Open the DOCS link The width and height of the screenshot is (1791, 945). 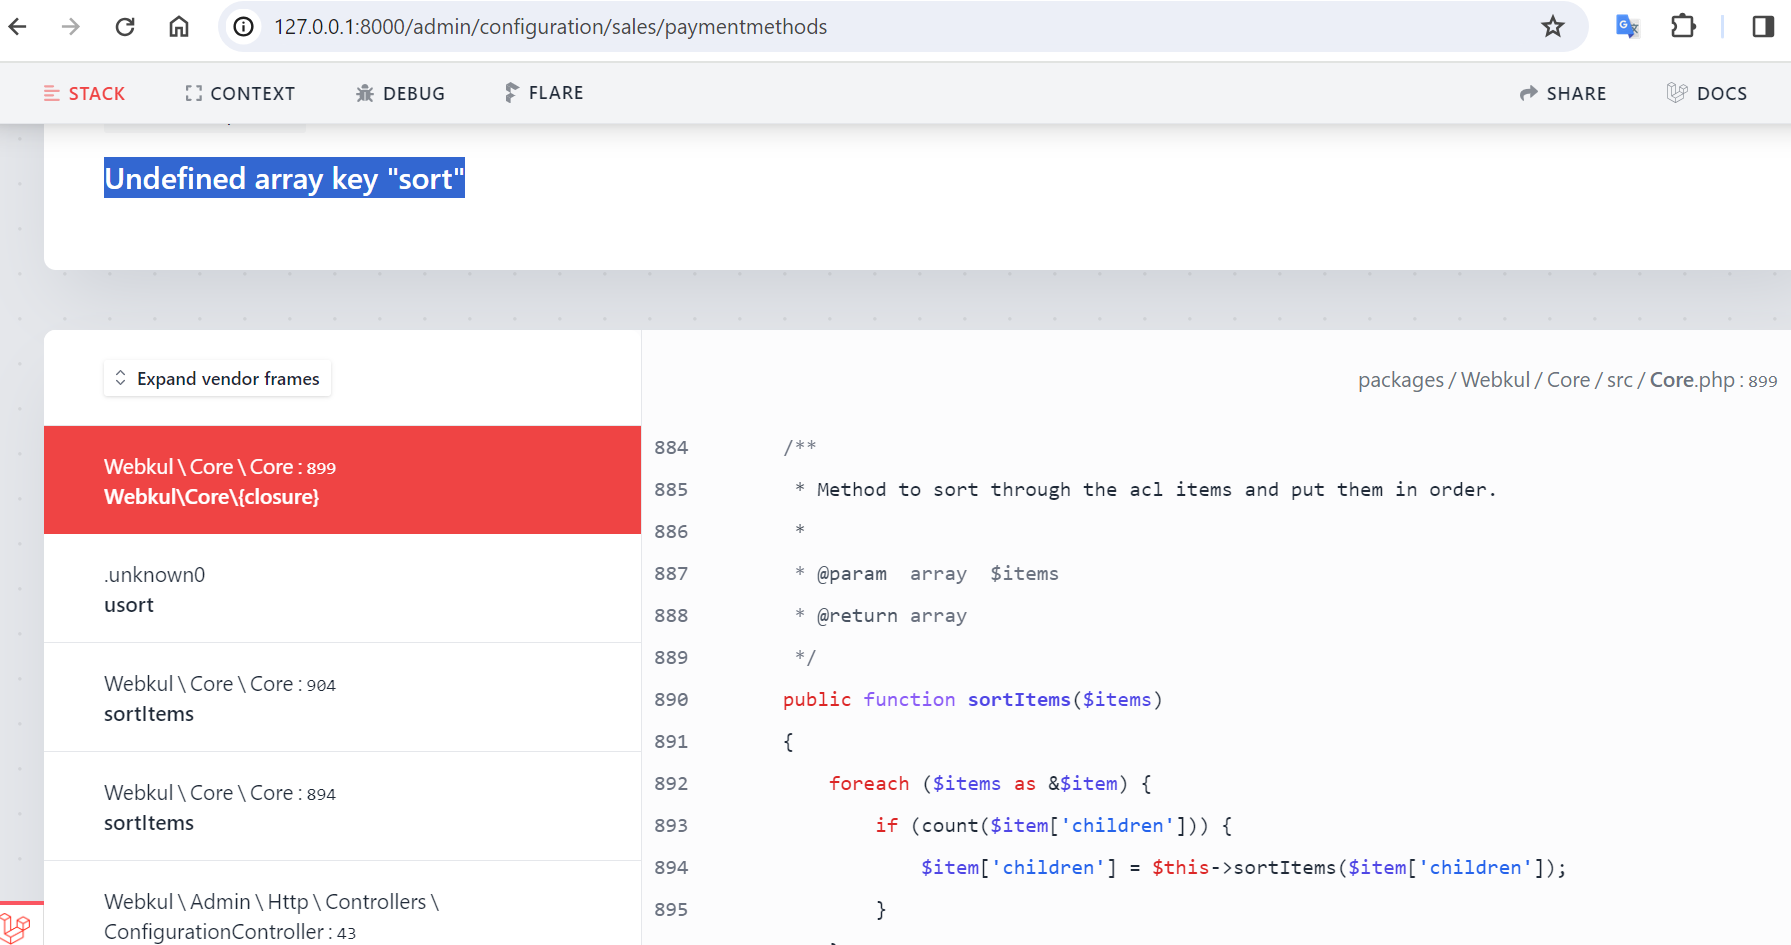pos(1707,94)
